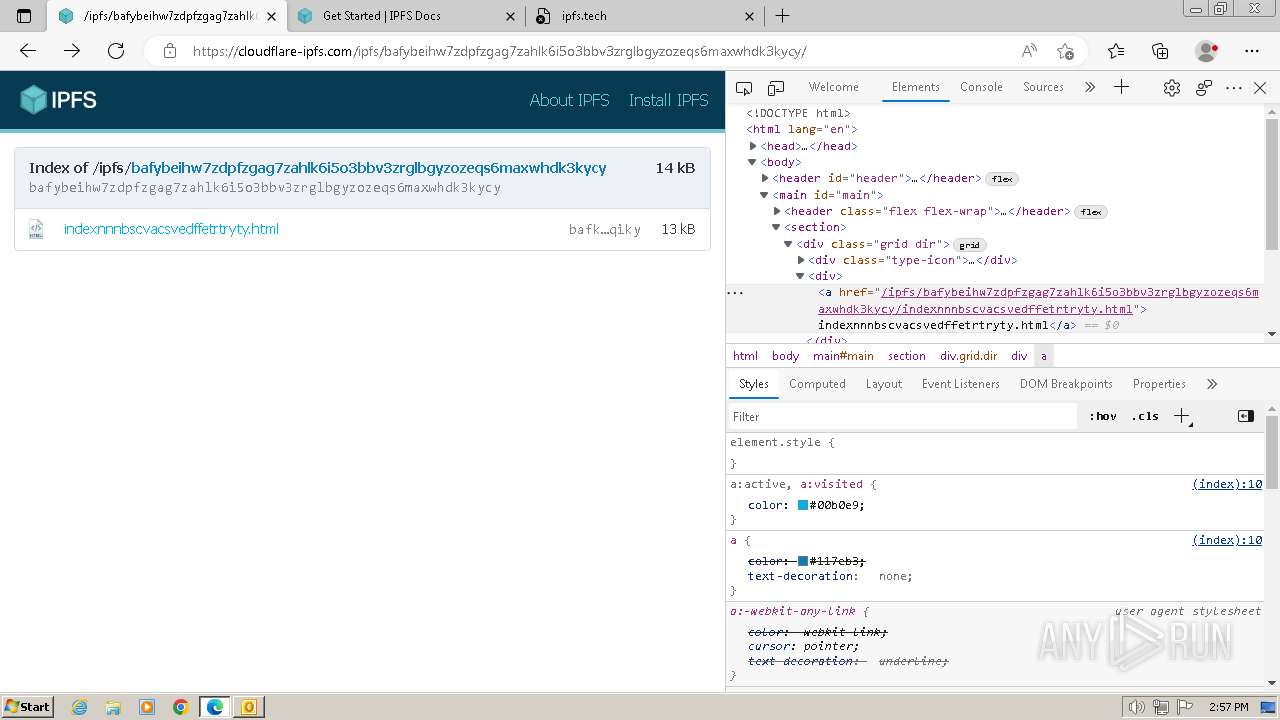The image size is (1280, 720).
Task: Click the #117eb3 color swatch
Action: 802,561
